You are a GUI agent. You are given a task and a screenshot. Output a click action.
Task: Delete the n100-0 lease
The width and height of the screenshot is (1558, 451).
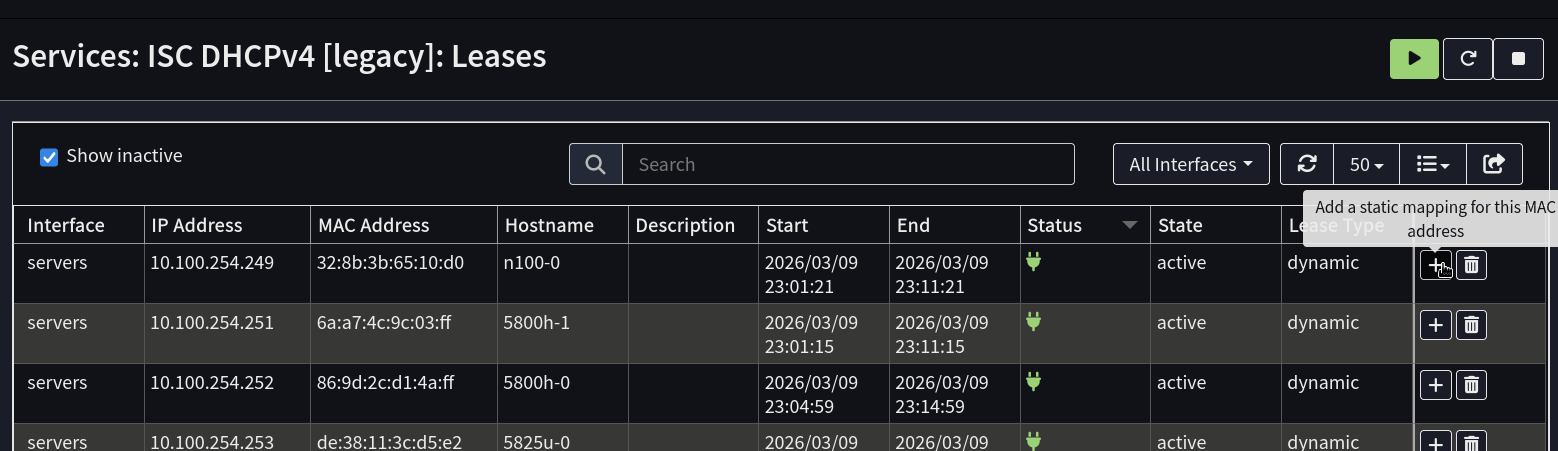tap(1471, 265)
